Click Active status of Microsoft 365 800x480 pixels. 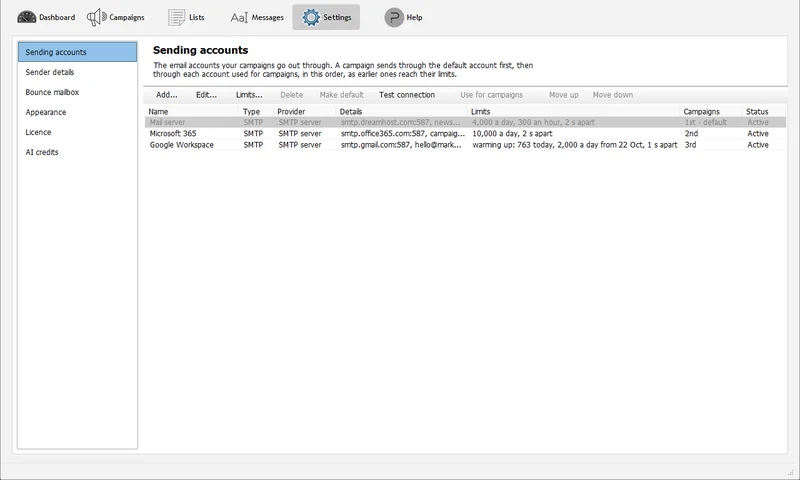click(758, 134)
